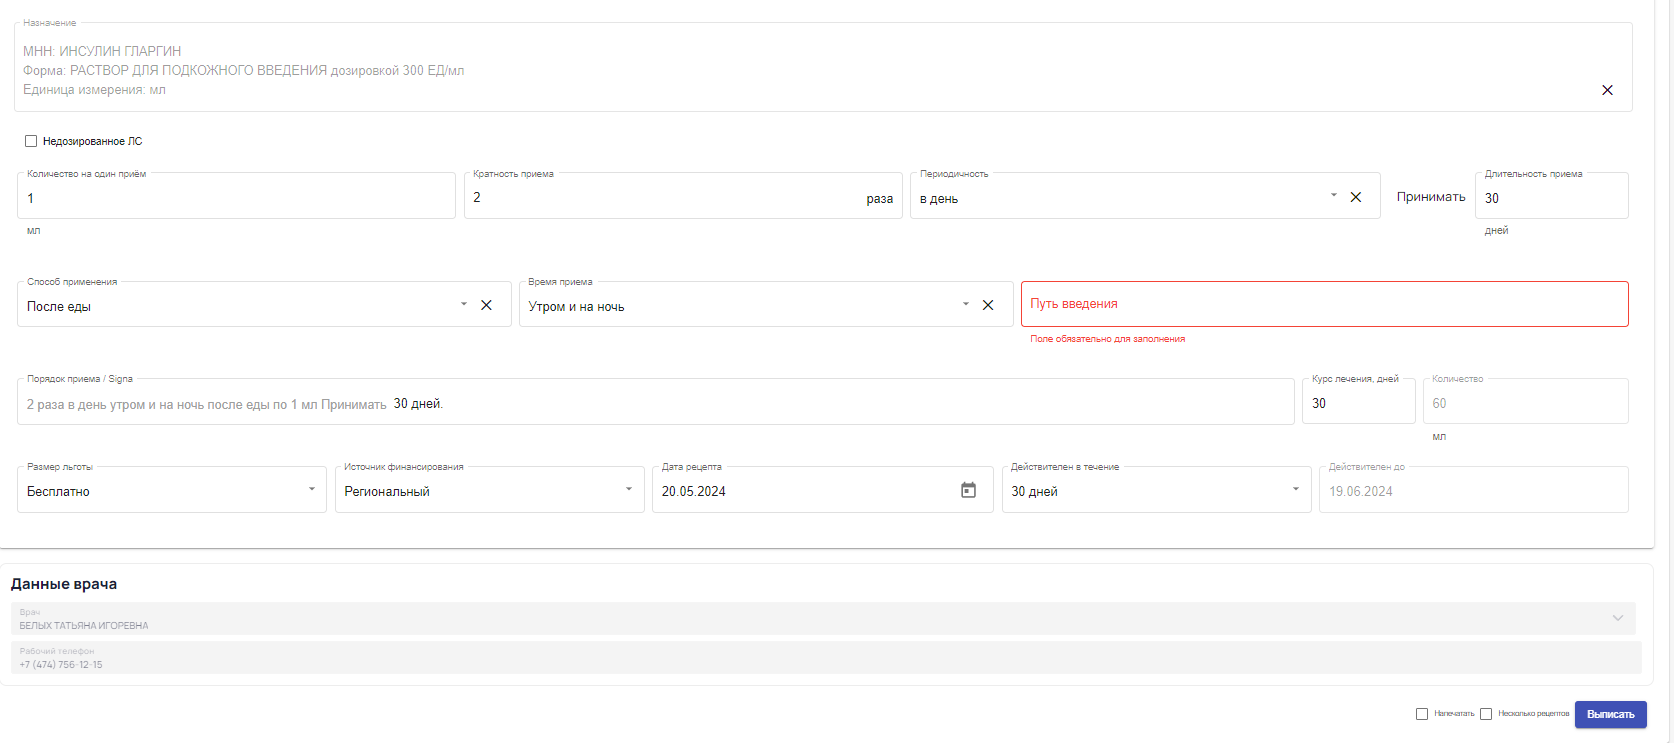Click the Рабочий телефон field
The width and height of the screenshot is (1674, 743).
coord(826,658)
